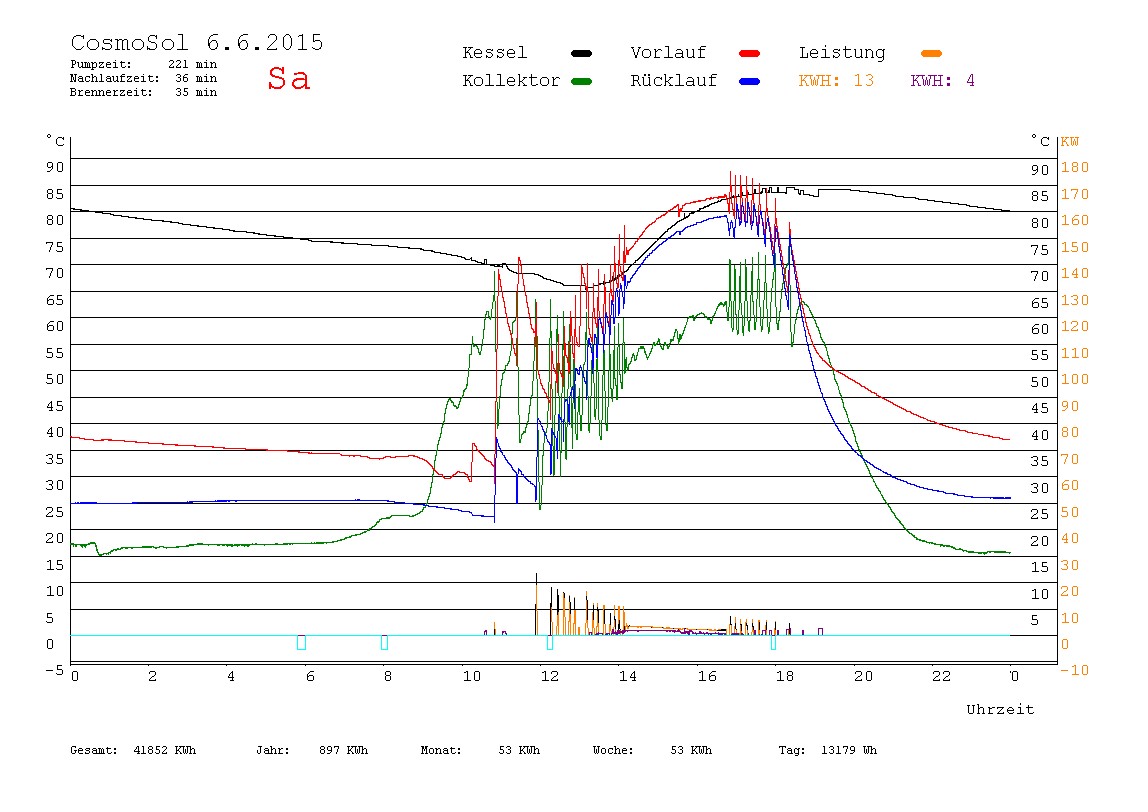Click the orange KWH: 13 value
1148x812 pixels.
point(836,81)
